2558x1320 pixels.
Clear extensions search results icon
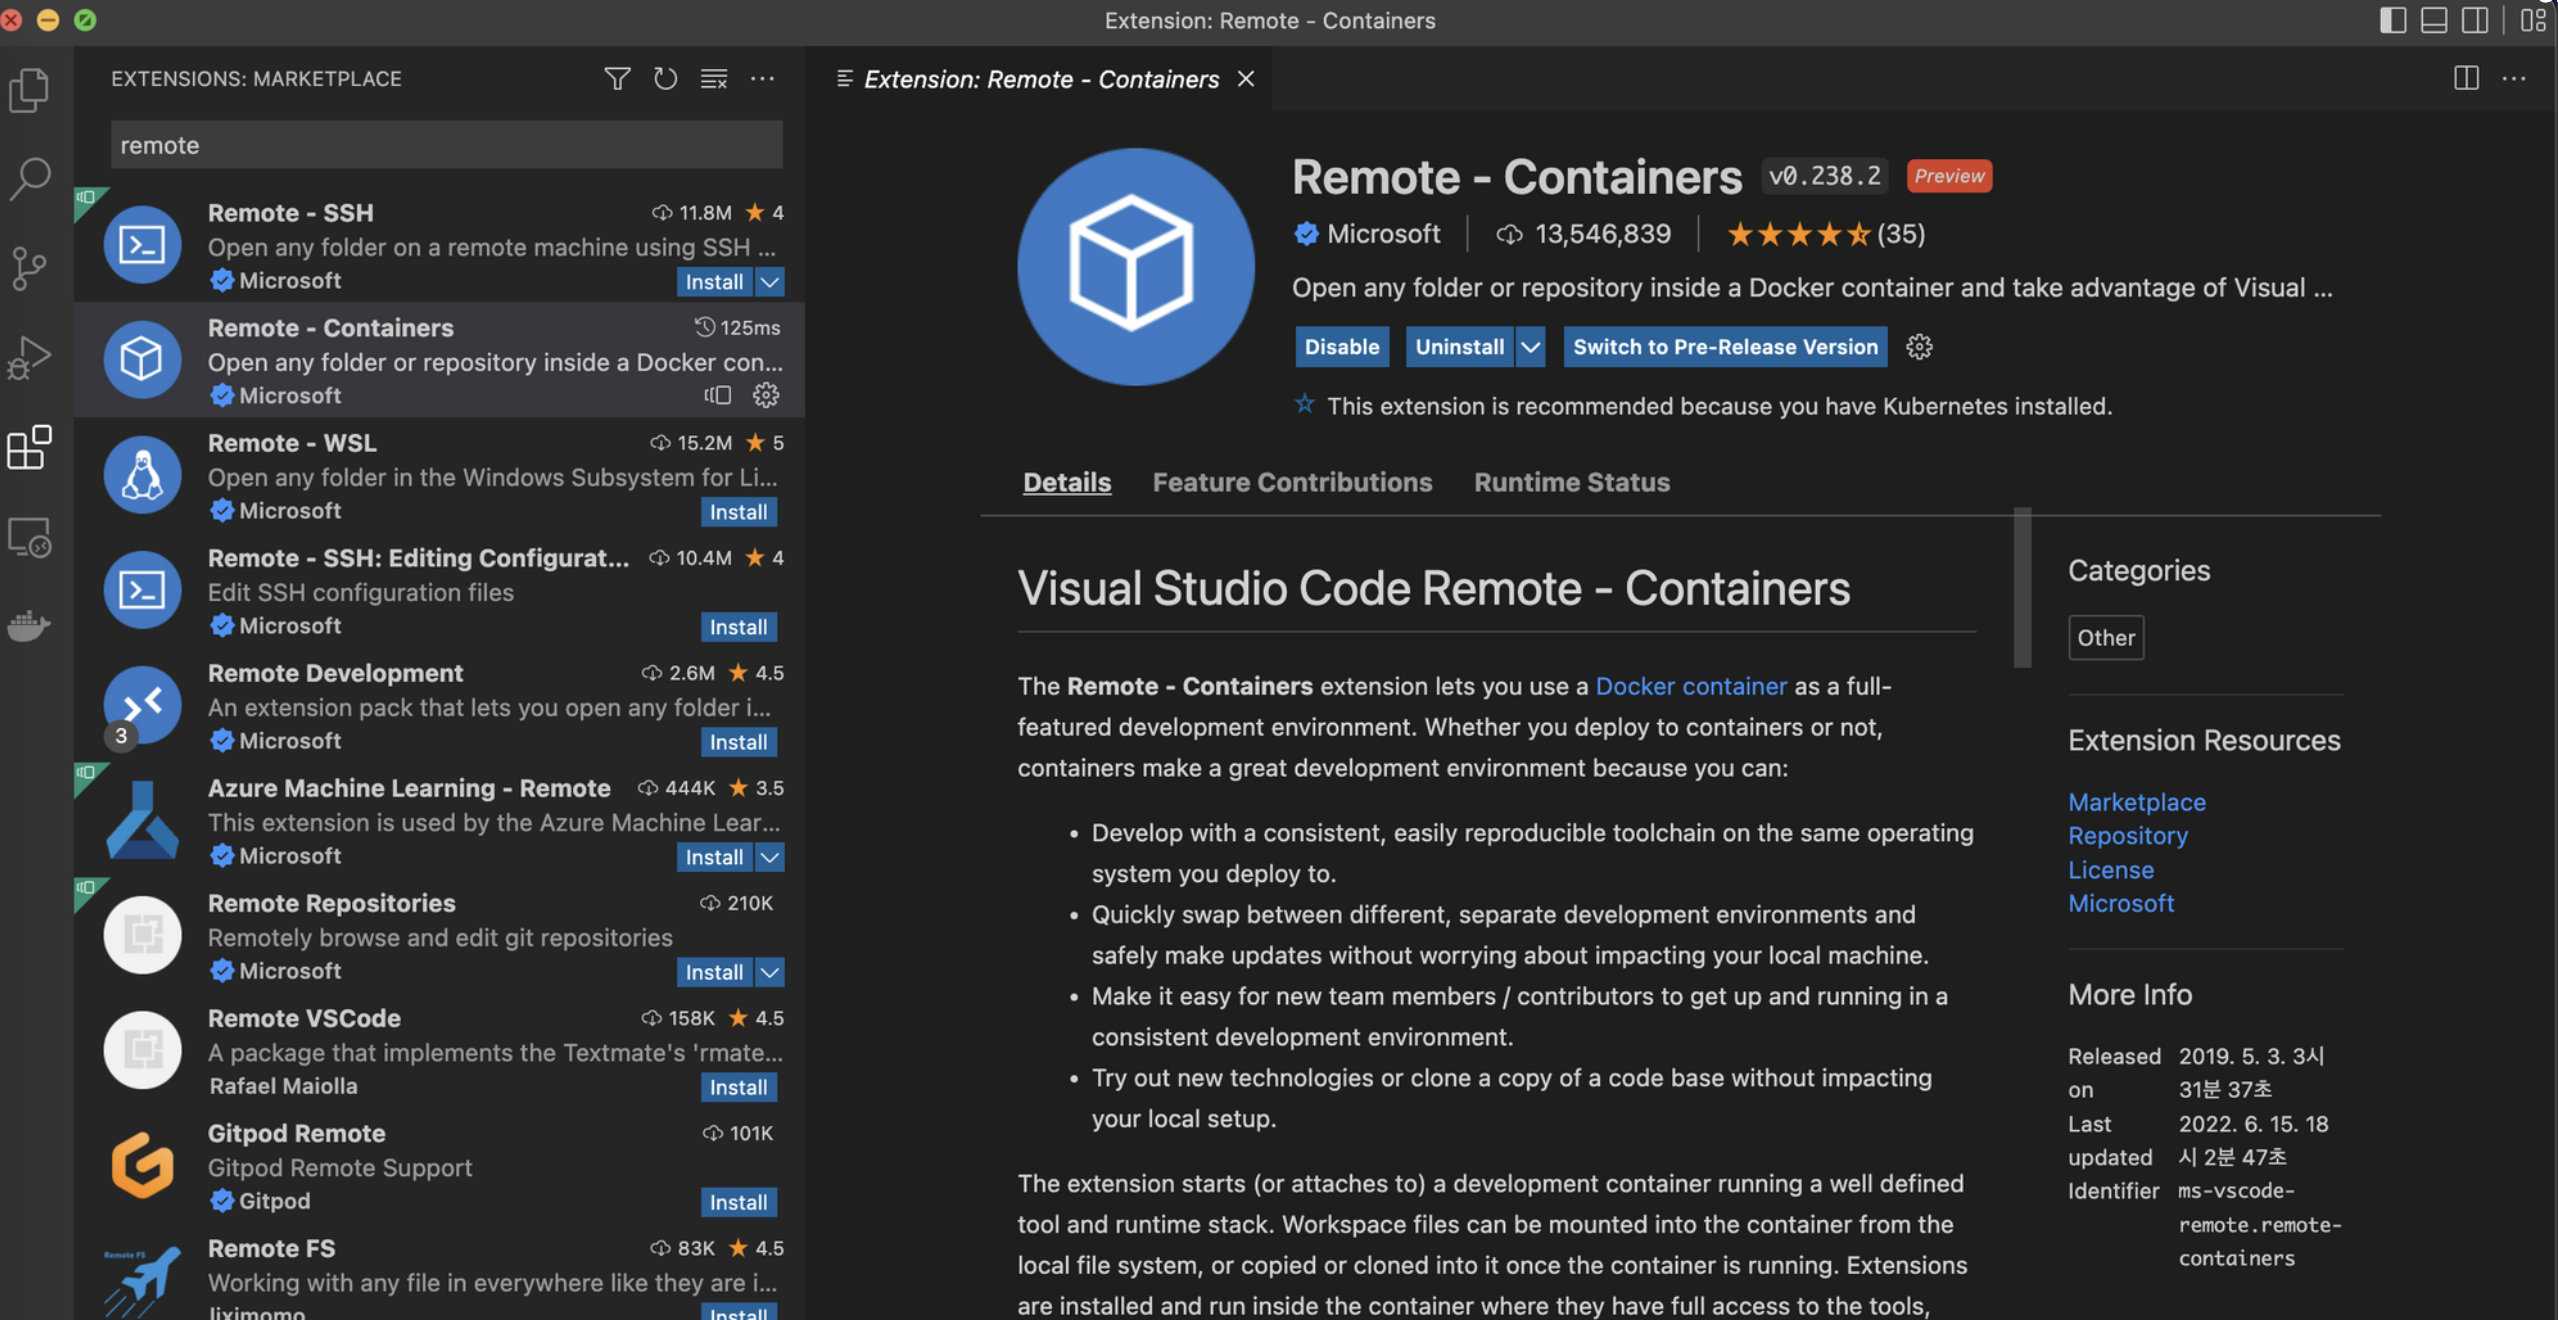tap(714, 78)
